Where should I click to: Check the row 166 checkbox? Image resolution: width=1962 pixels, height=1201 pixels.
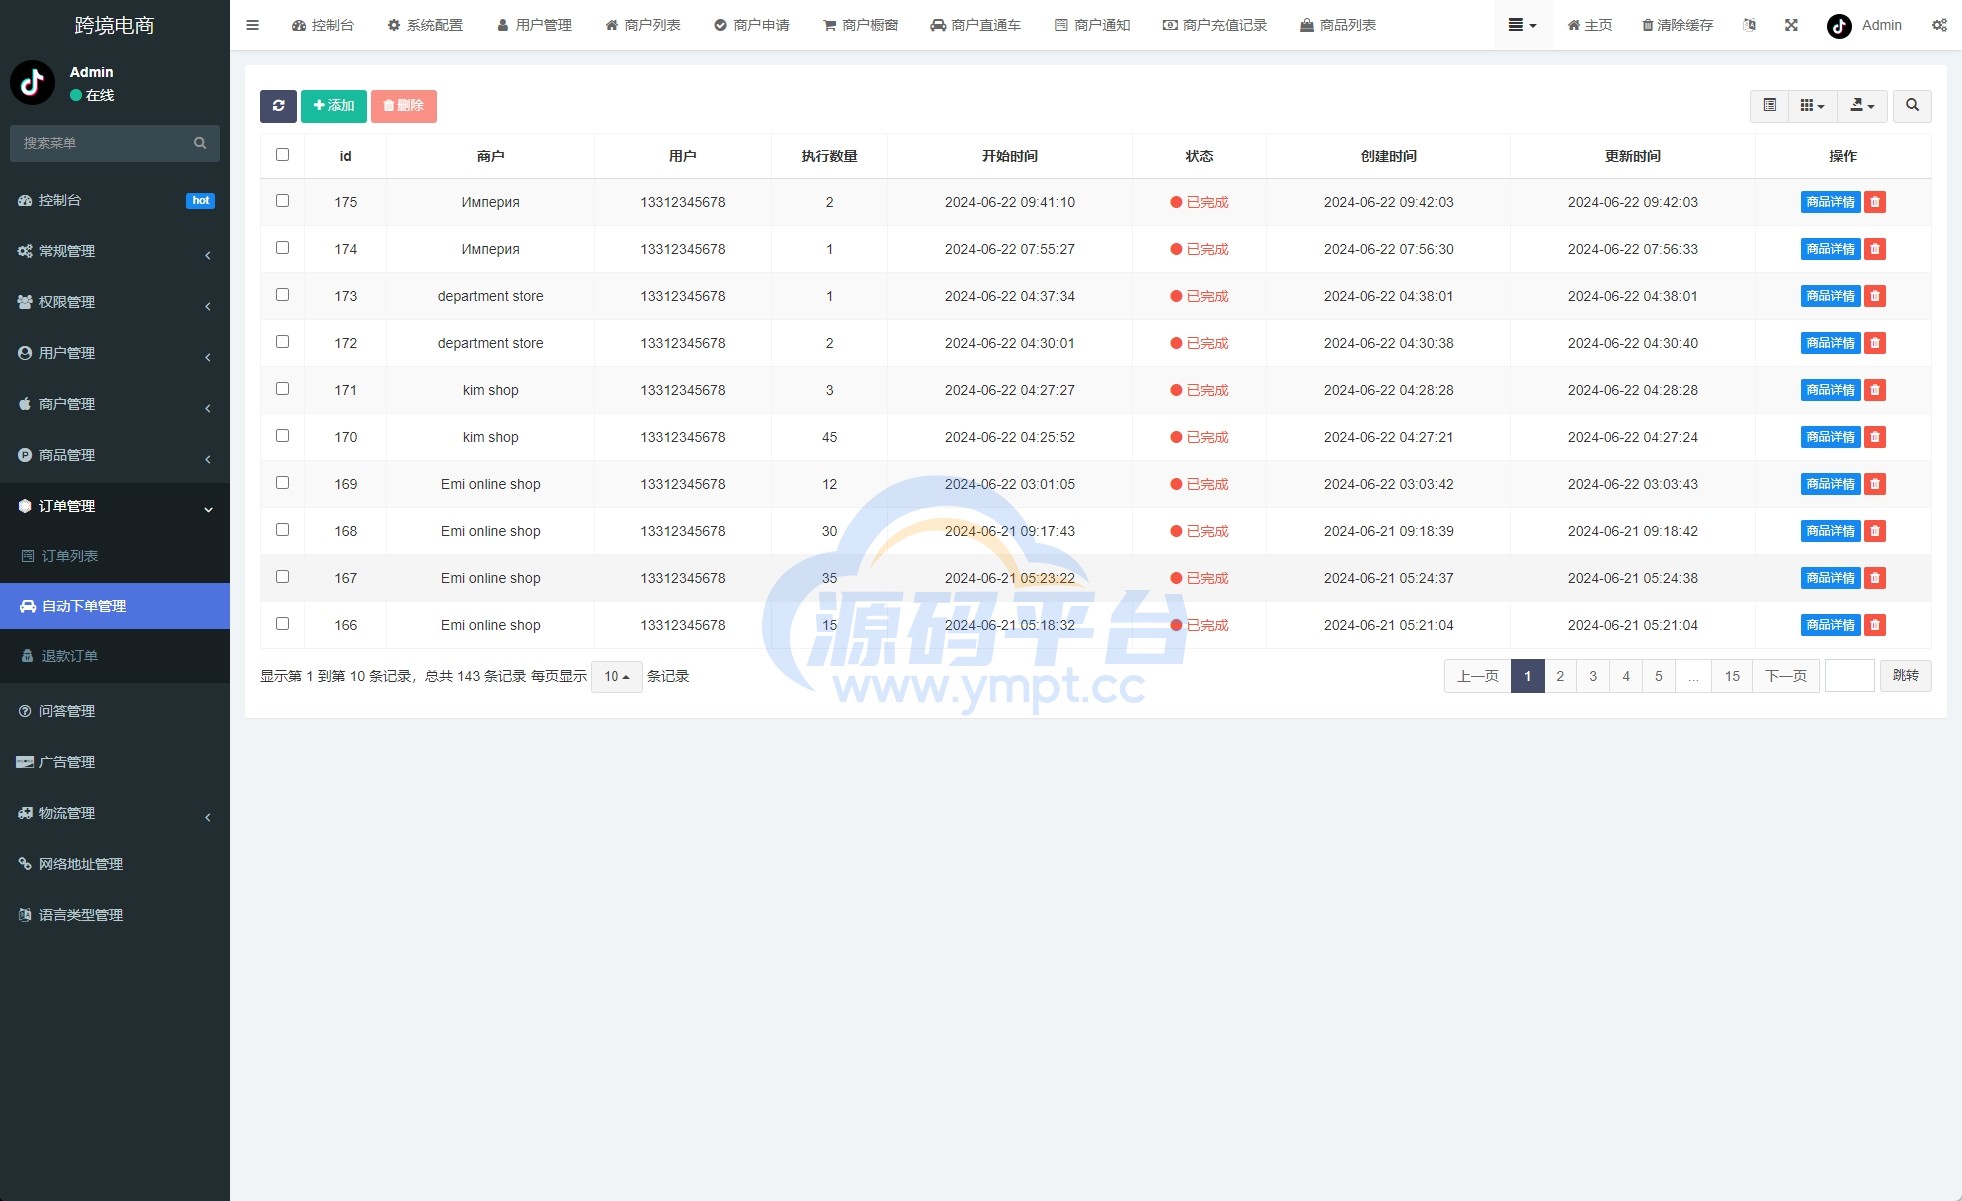click(x=282, y=624)
